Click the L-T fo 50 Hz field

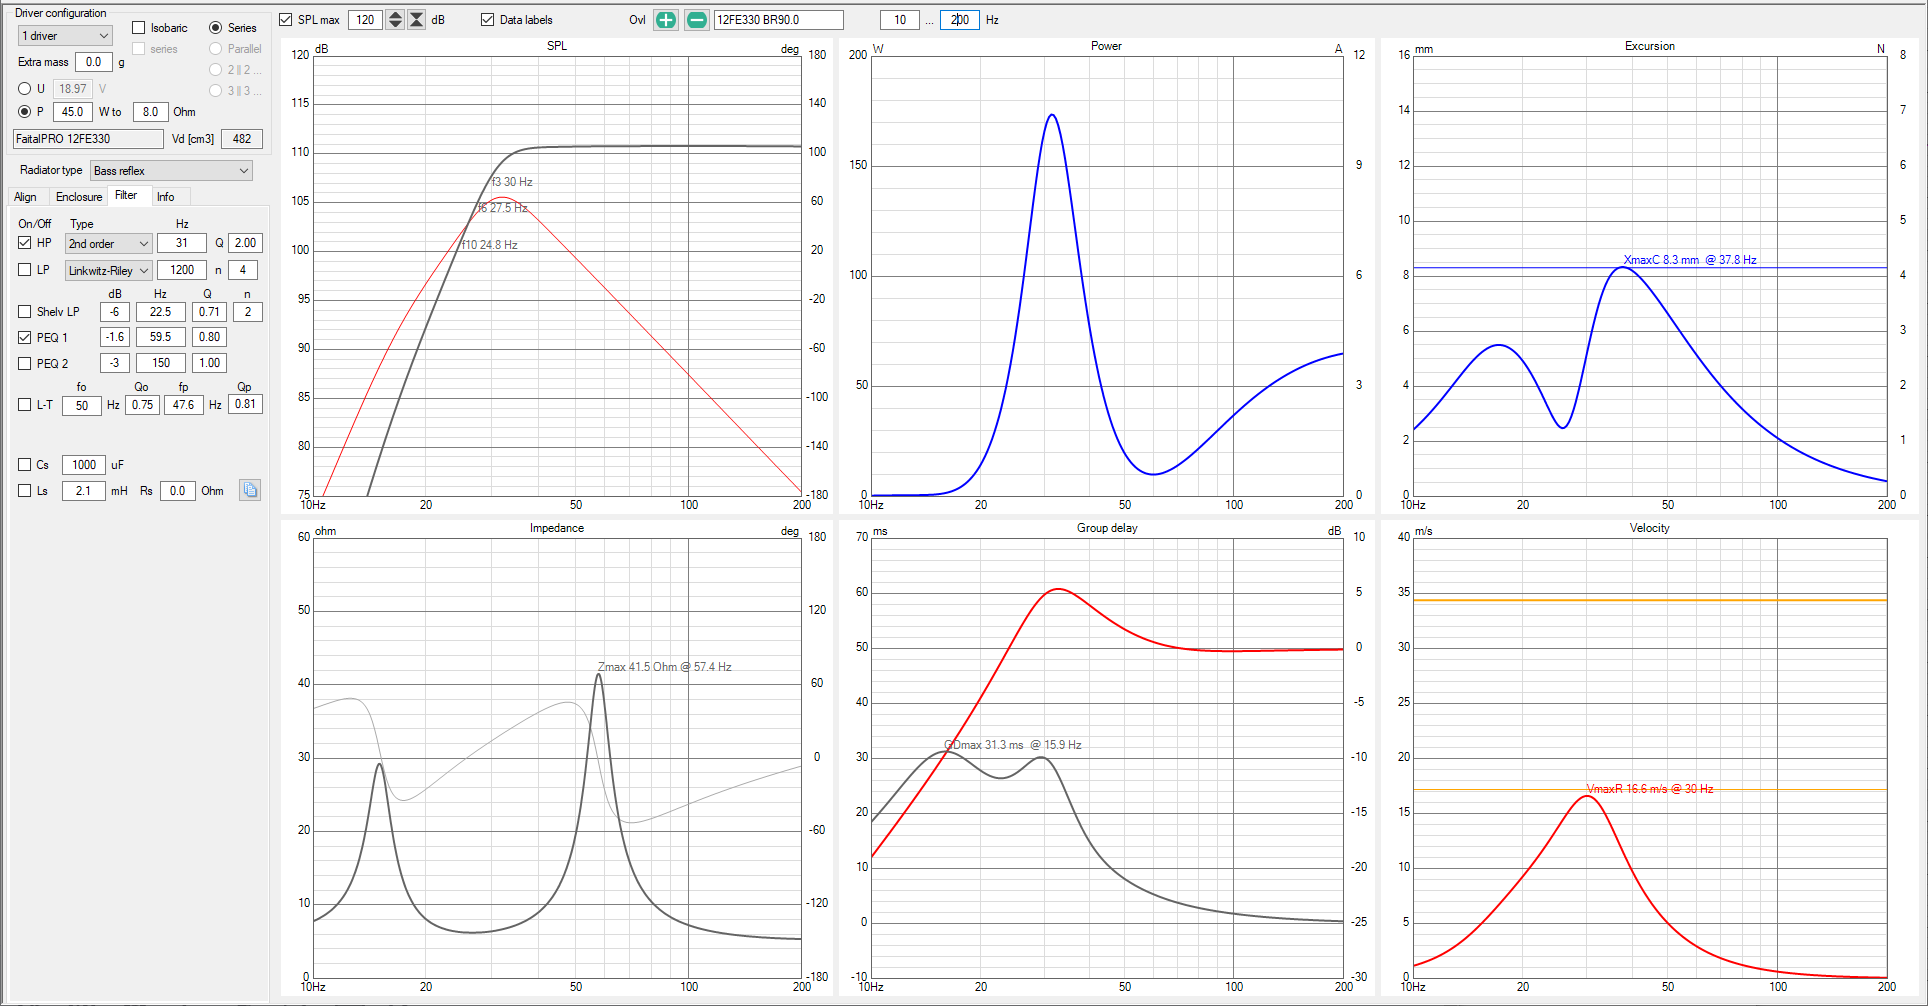(x=82, y=405)
